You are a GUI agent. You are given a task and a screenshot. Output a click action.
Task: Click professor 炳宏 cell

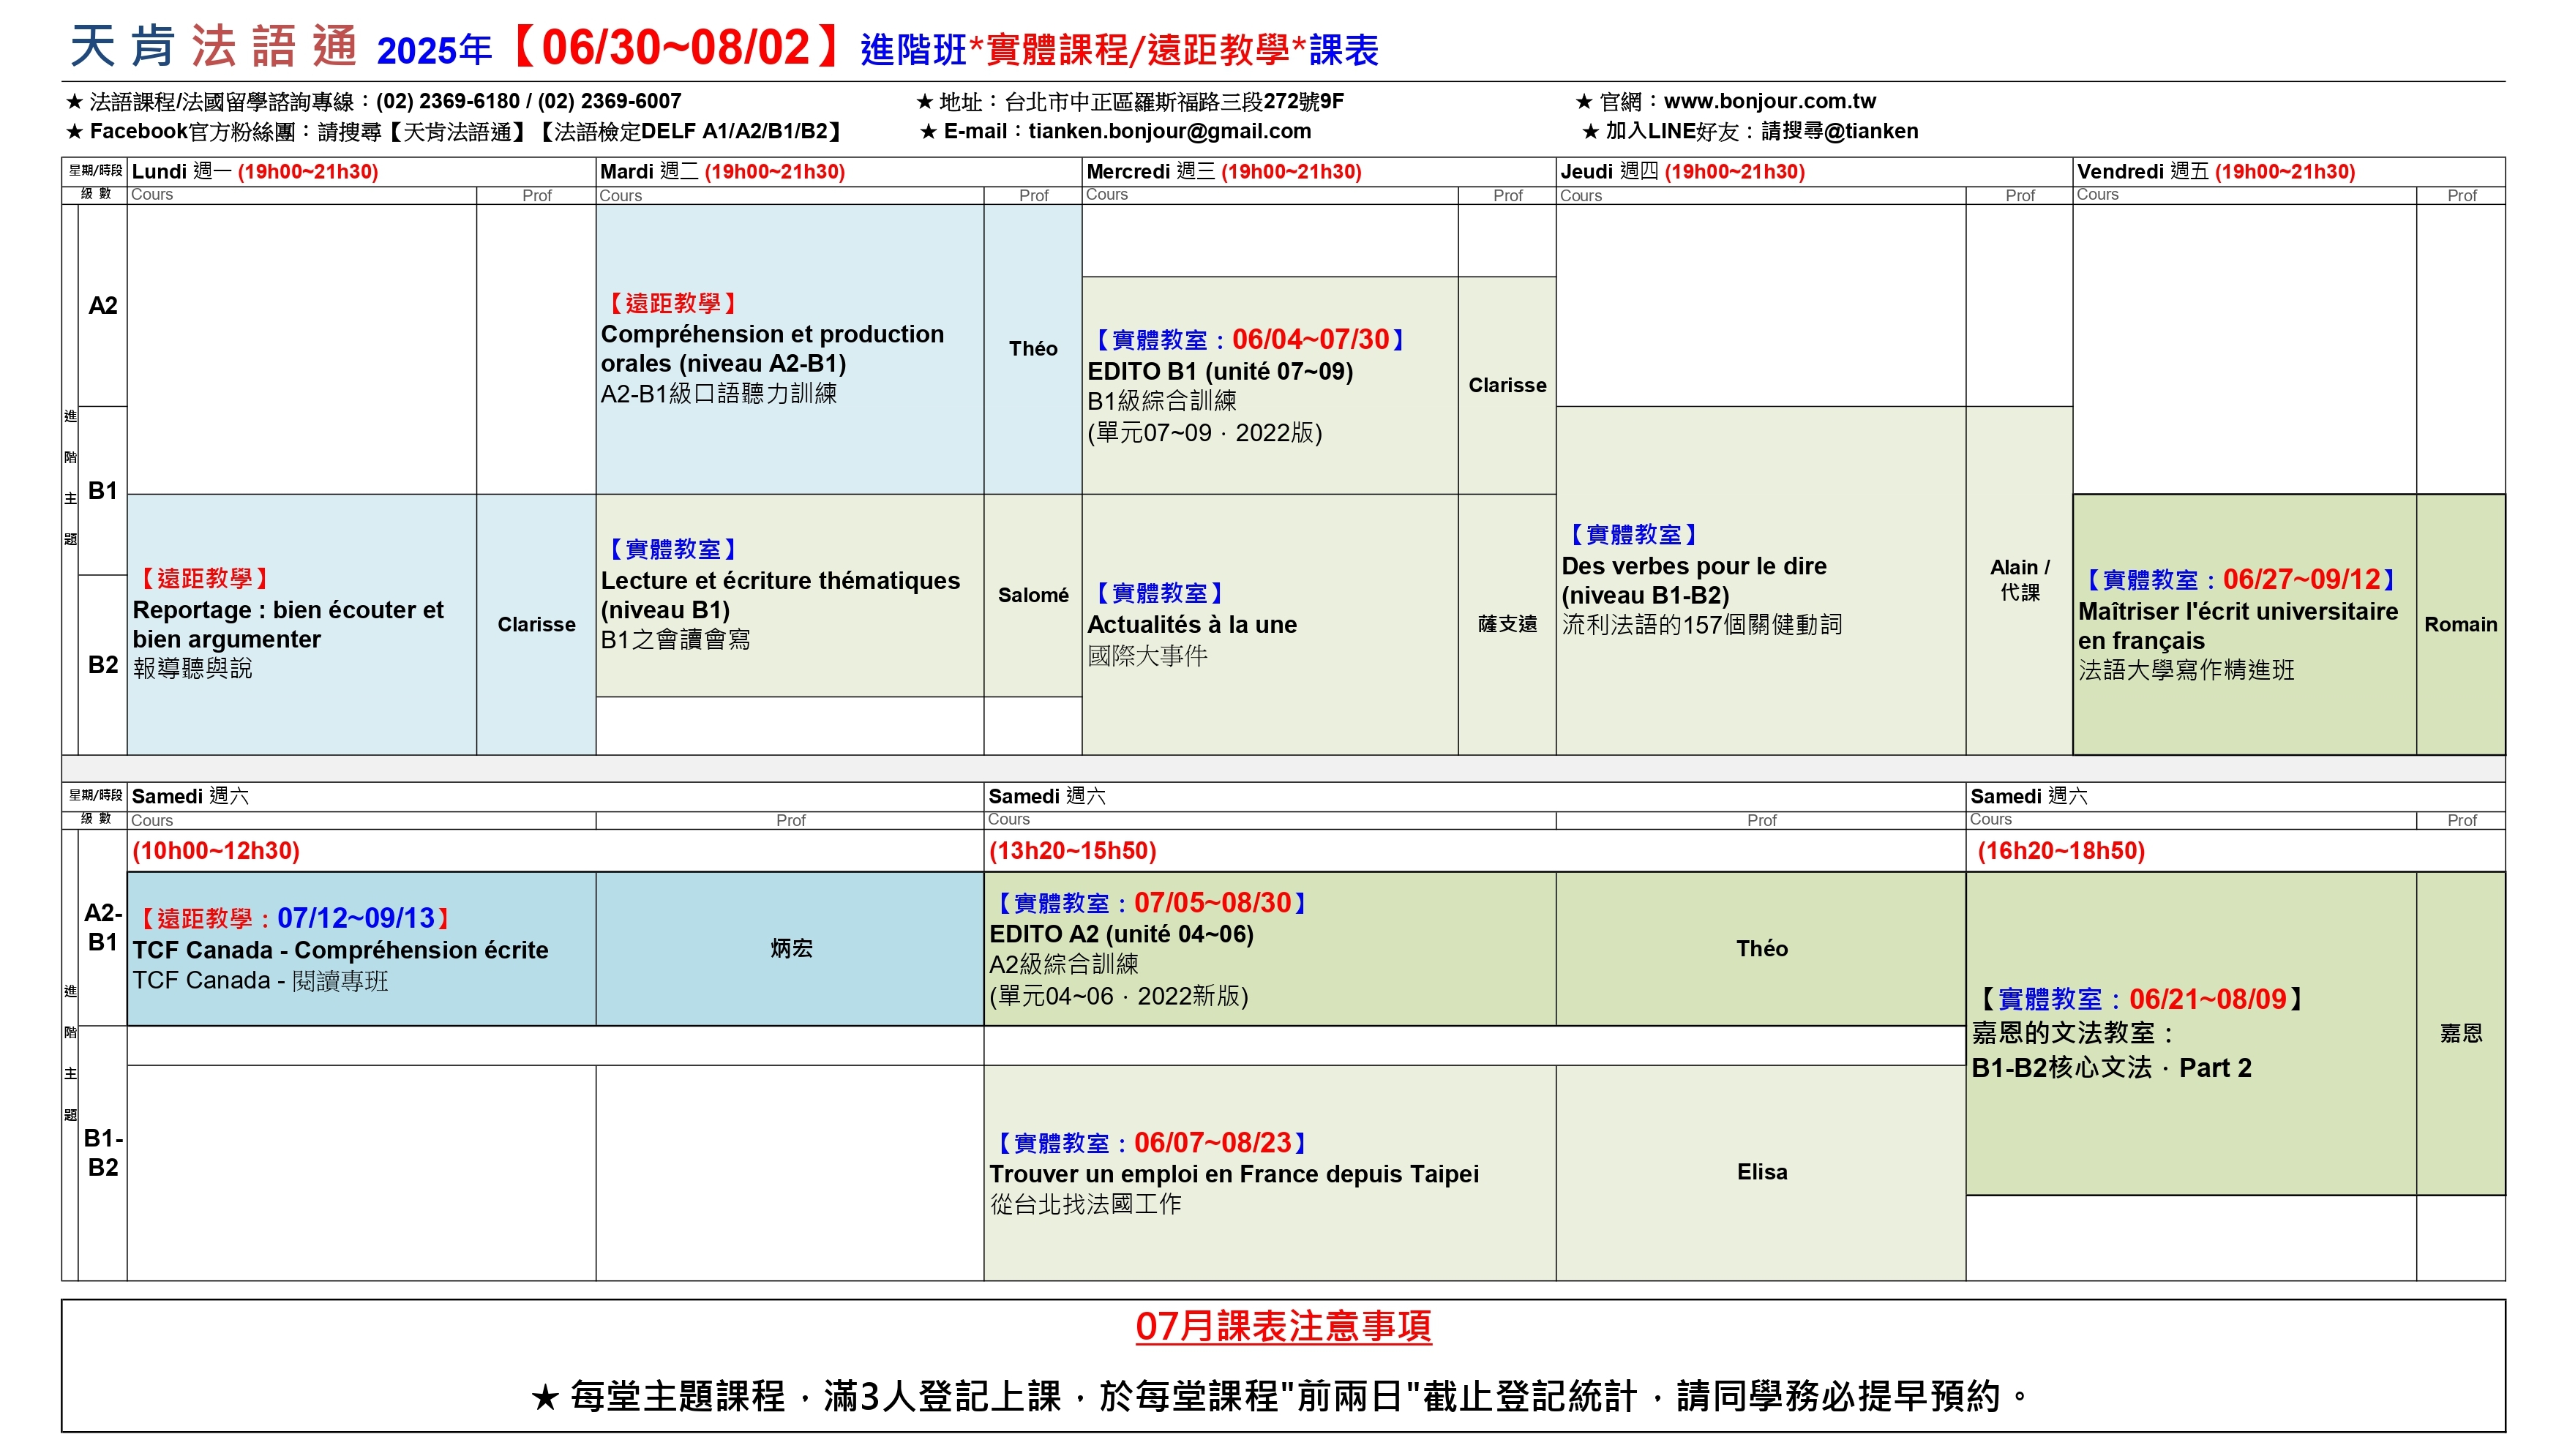coord(790,948)
